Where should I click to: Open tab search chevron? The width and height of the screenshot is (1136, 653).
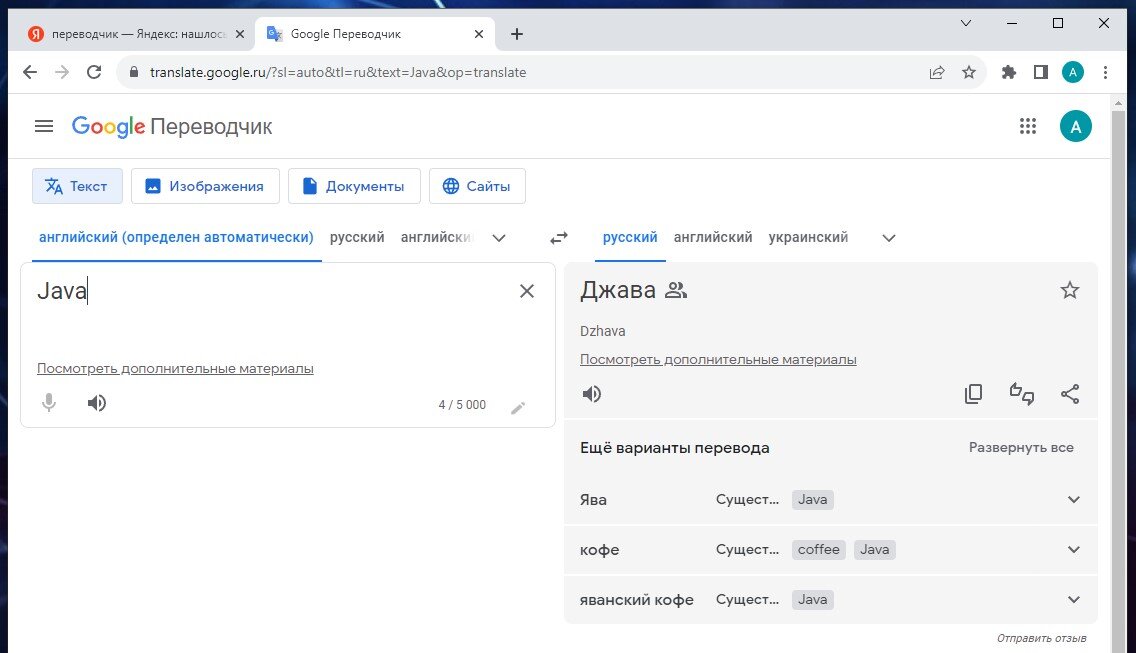click(966, 23)
